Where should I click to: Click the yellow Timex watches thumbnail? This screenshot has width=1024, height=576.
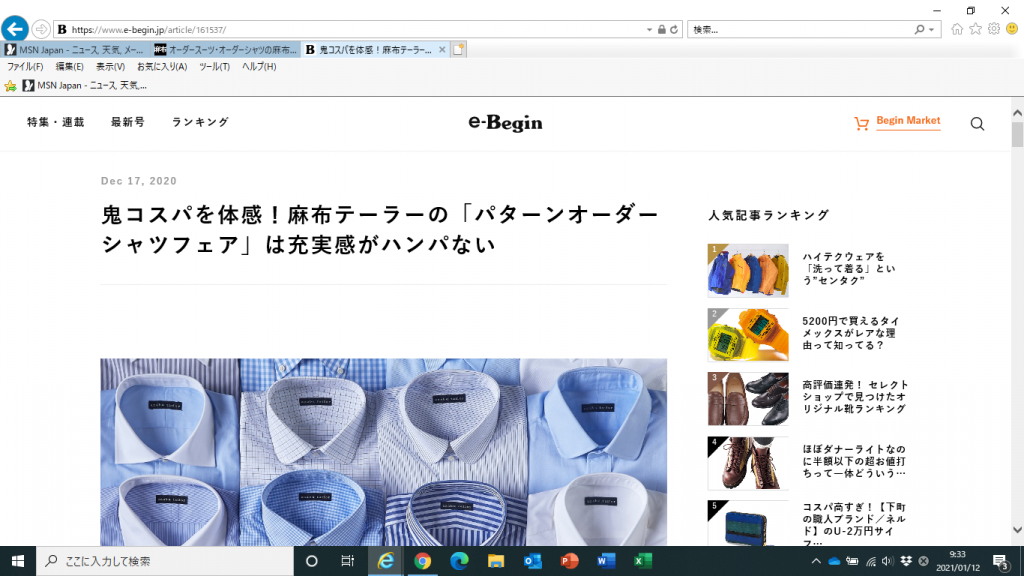tap(748, 335)
